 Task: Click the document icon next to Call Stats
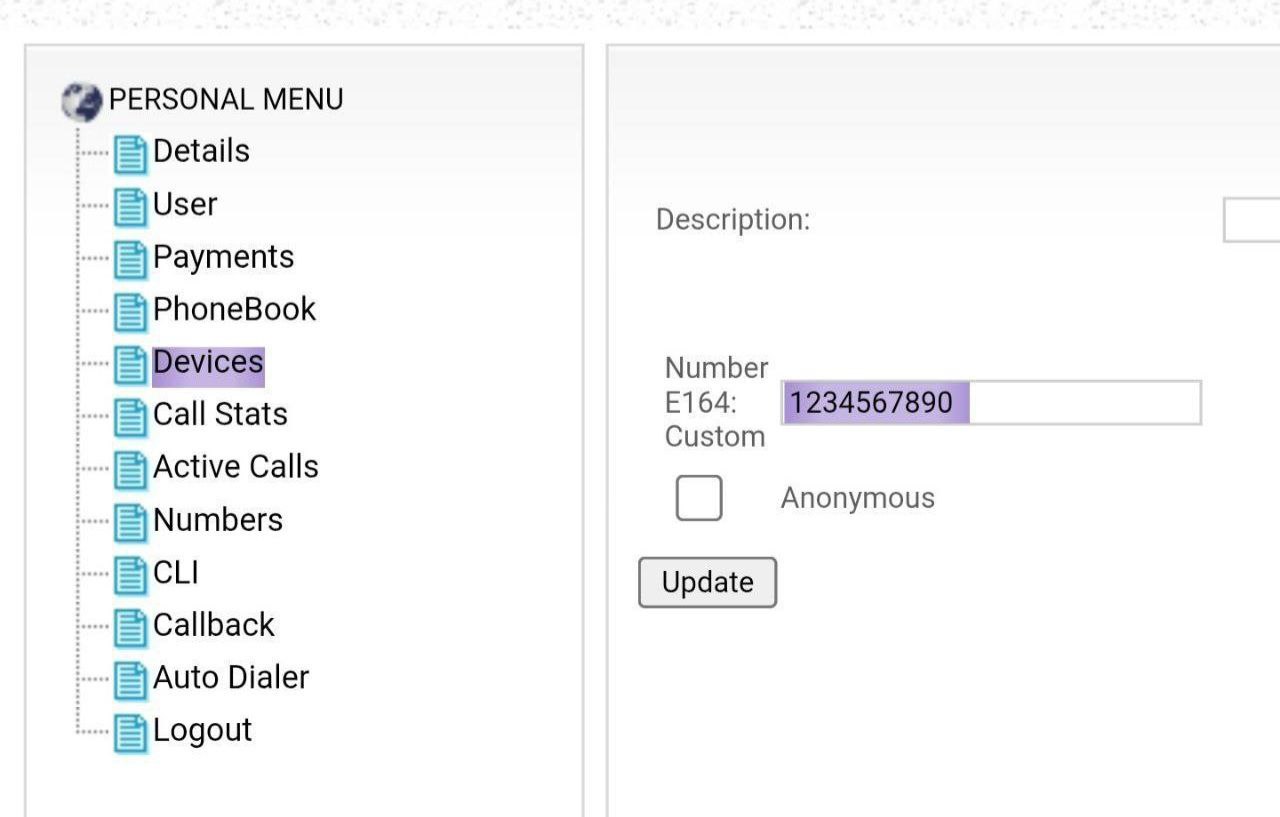click(x=130, y=417)
